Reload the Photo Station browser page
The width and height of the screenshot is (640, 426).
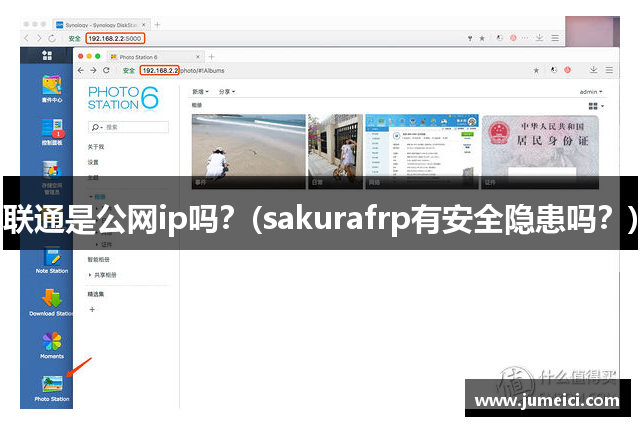pyautogui.click(x=106, y=70)
